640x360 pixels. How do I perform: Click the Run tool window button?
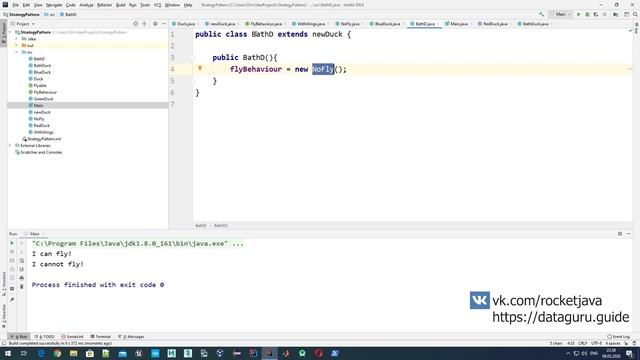coord(19,337)
